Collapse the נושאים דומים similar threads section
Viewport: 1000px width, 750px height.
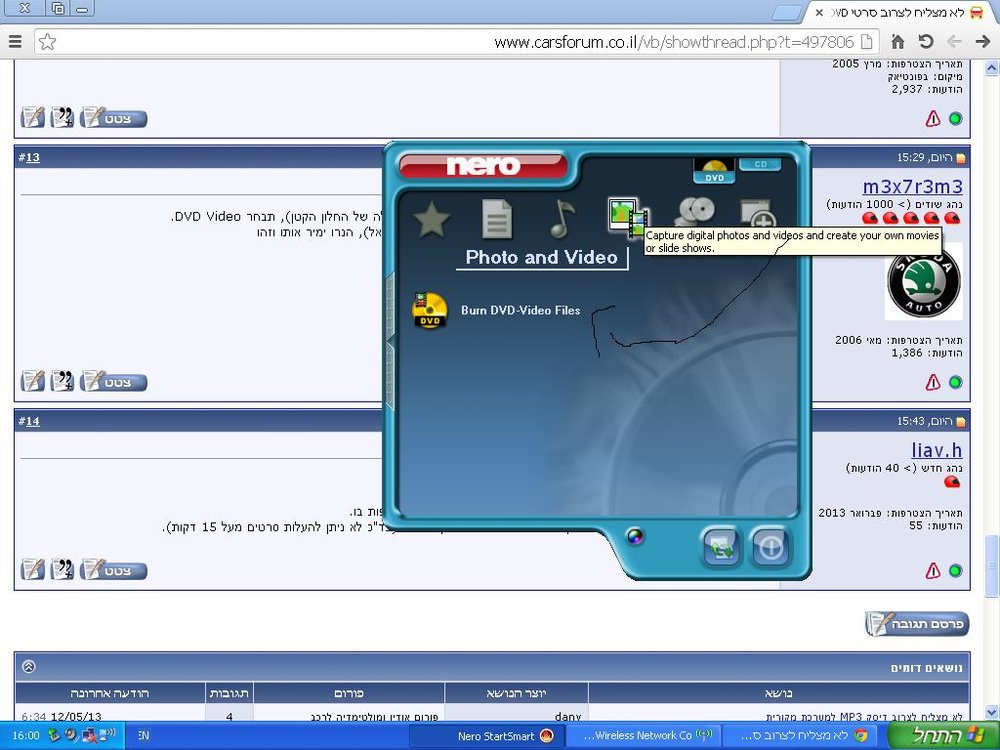29,666
